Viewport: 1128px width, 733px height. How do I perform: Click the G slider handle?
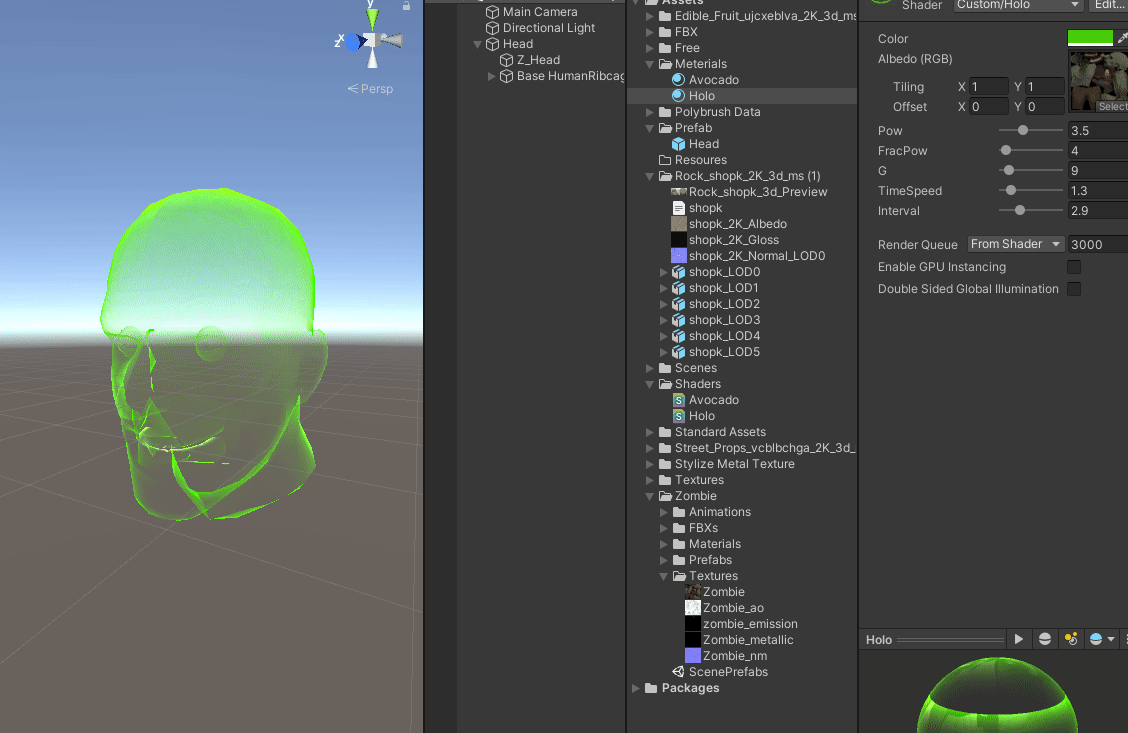(x=1009, y=170)
